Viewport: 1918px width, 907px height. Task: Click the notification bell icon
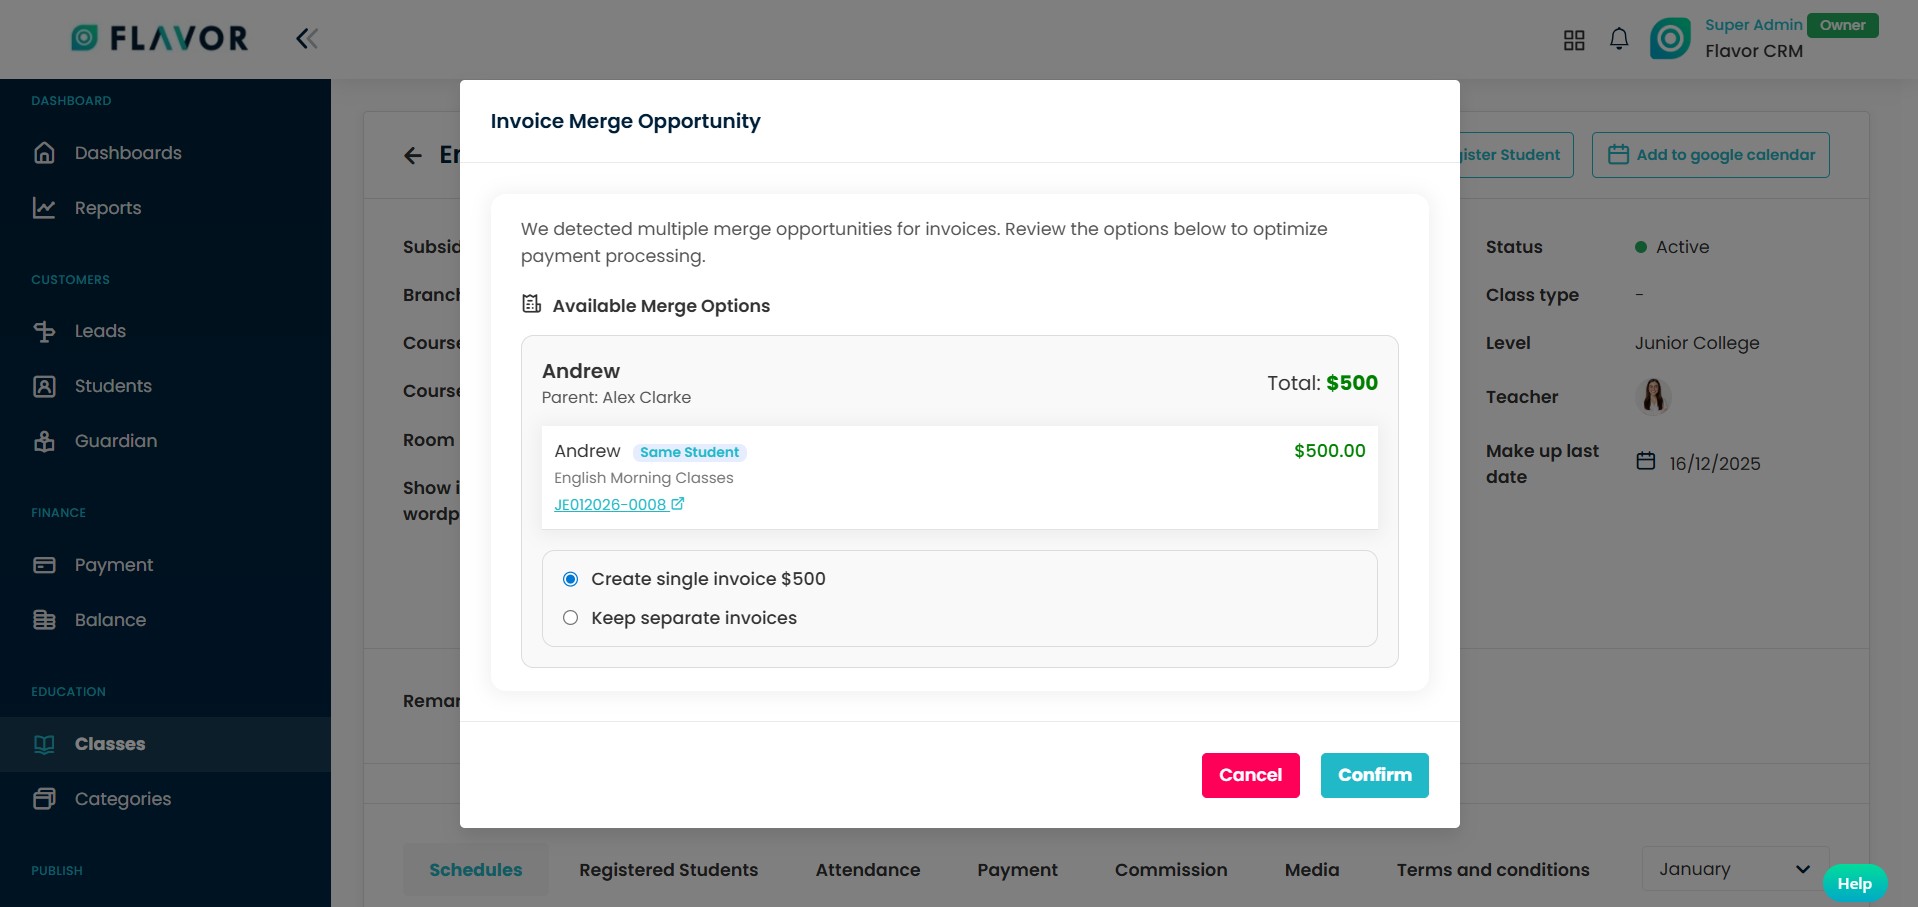pyautogui.click(x=1618, y=39)
